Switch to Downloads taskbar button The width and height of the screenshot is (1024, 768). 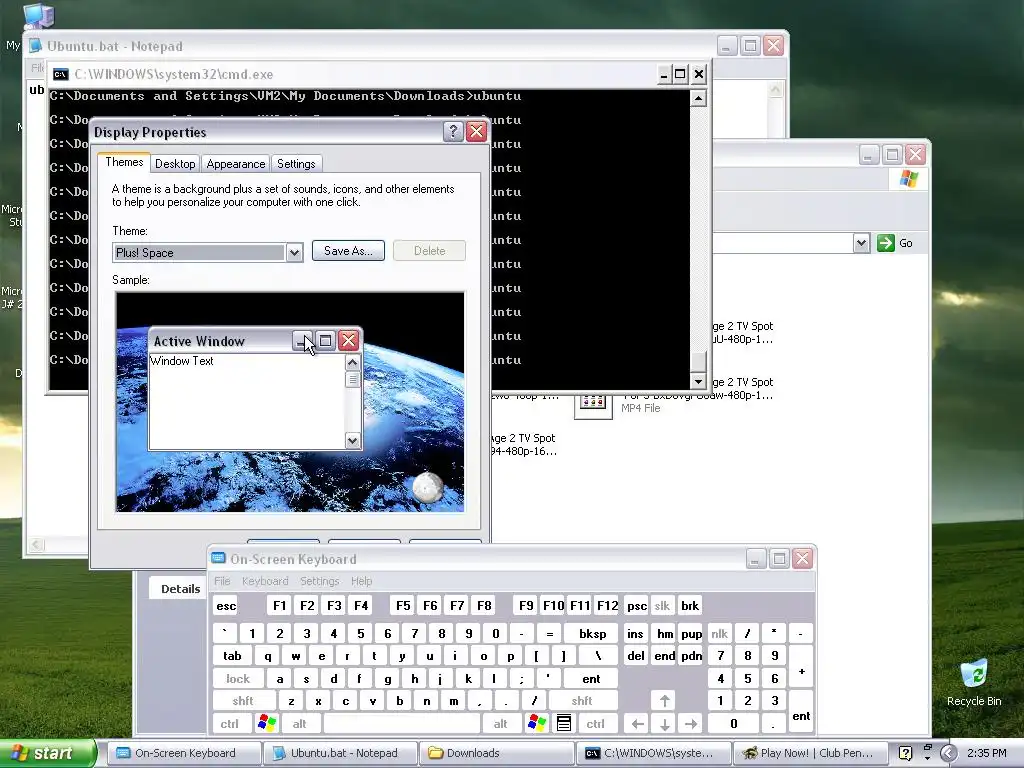pyautogui.click(x=496, y=753)
